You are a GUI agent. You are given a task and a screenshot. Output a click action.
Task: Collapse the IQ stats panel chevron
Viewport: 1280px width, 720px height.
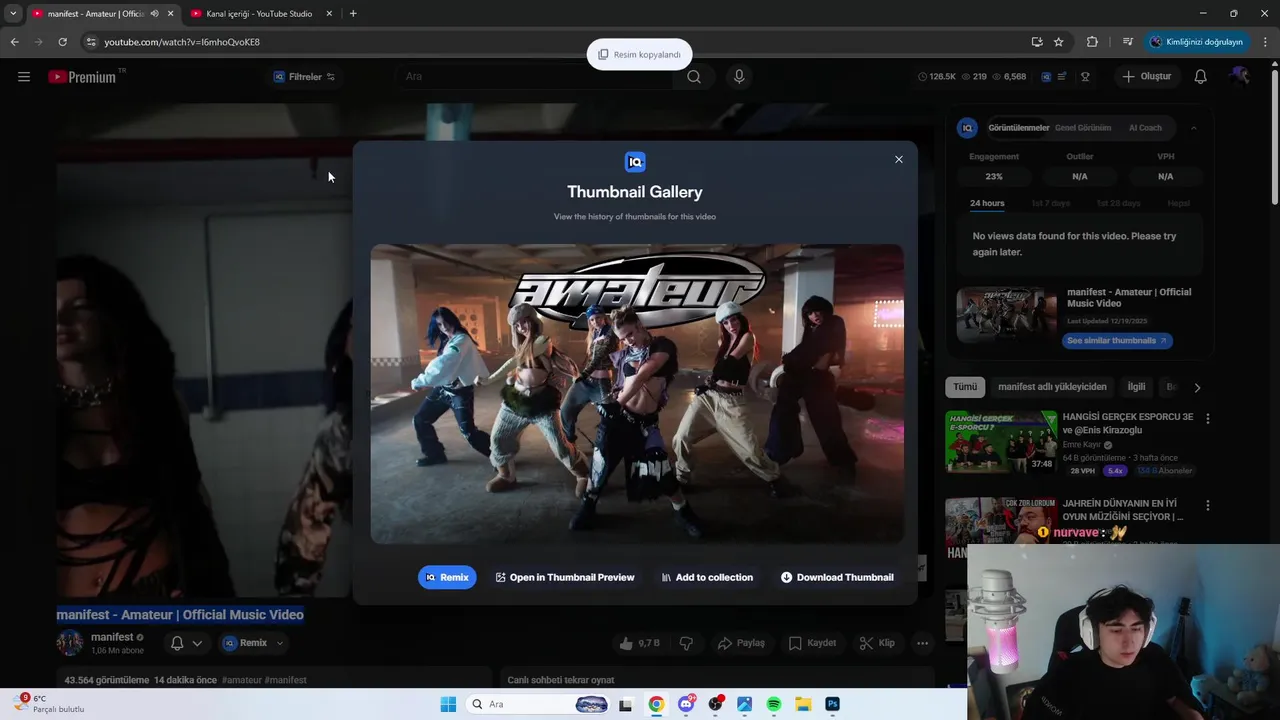(1193, 128)
